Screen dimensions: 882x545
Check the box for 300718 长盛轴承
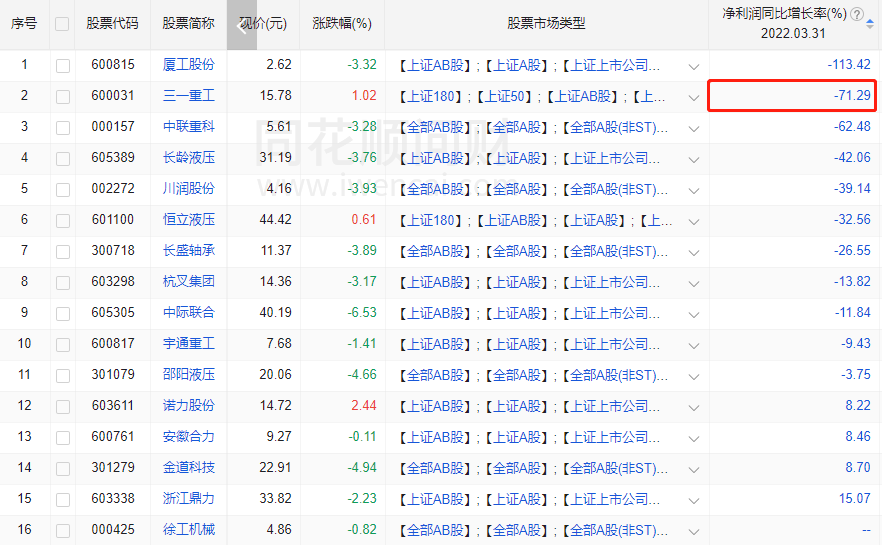63,251
